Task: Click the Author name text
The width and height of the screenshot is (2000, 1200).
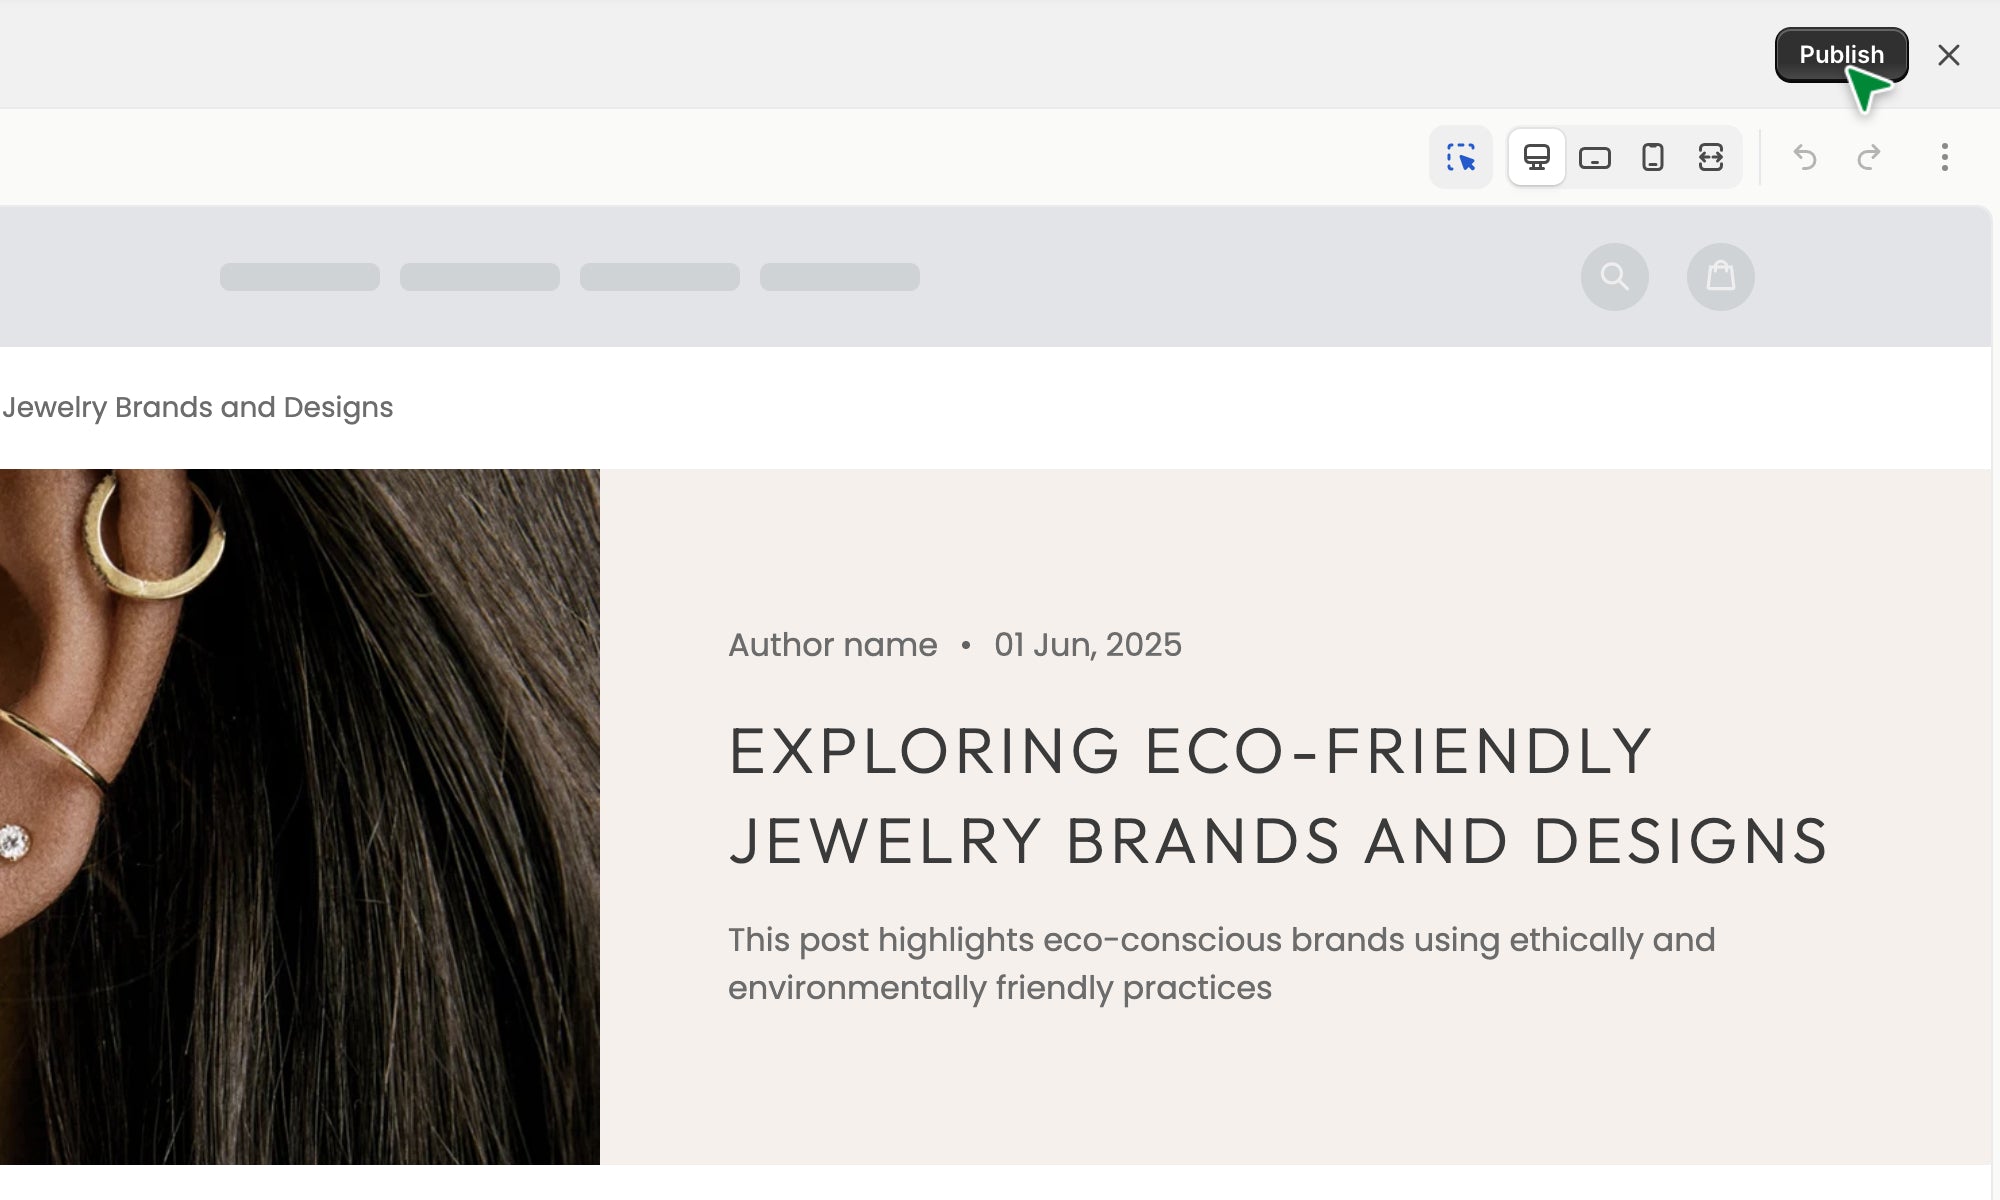Action: pos(832,645)
